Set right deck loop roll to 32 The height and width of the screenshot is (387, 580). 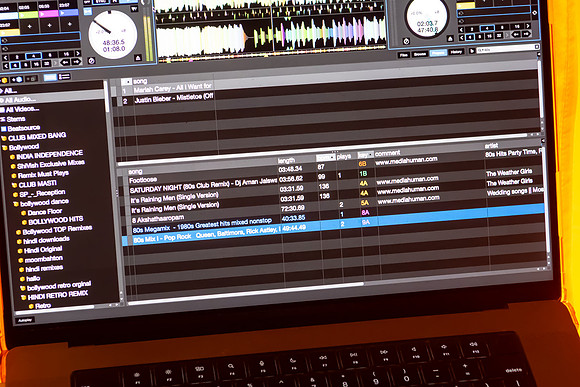tap(499, 36)
